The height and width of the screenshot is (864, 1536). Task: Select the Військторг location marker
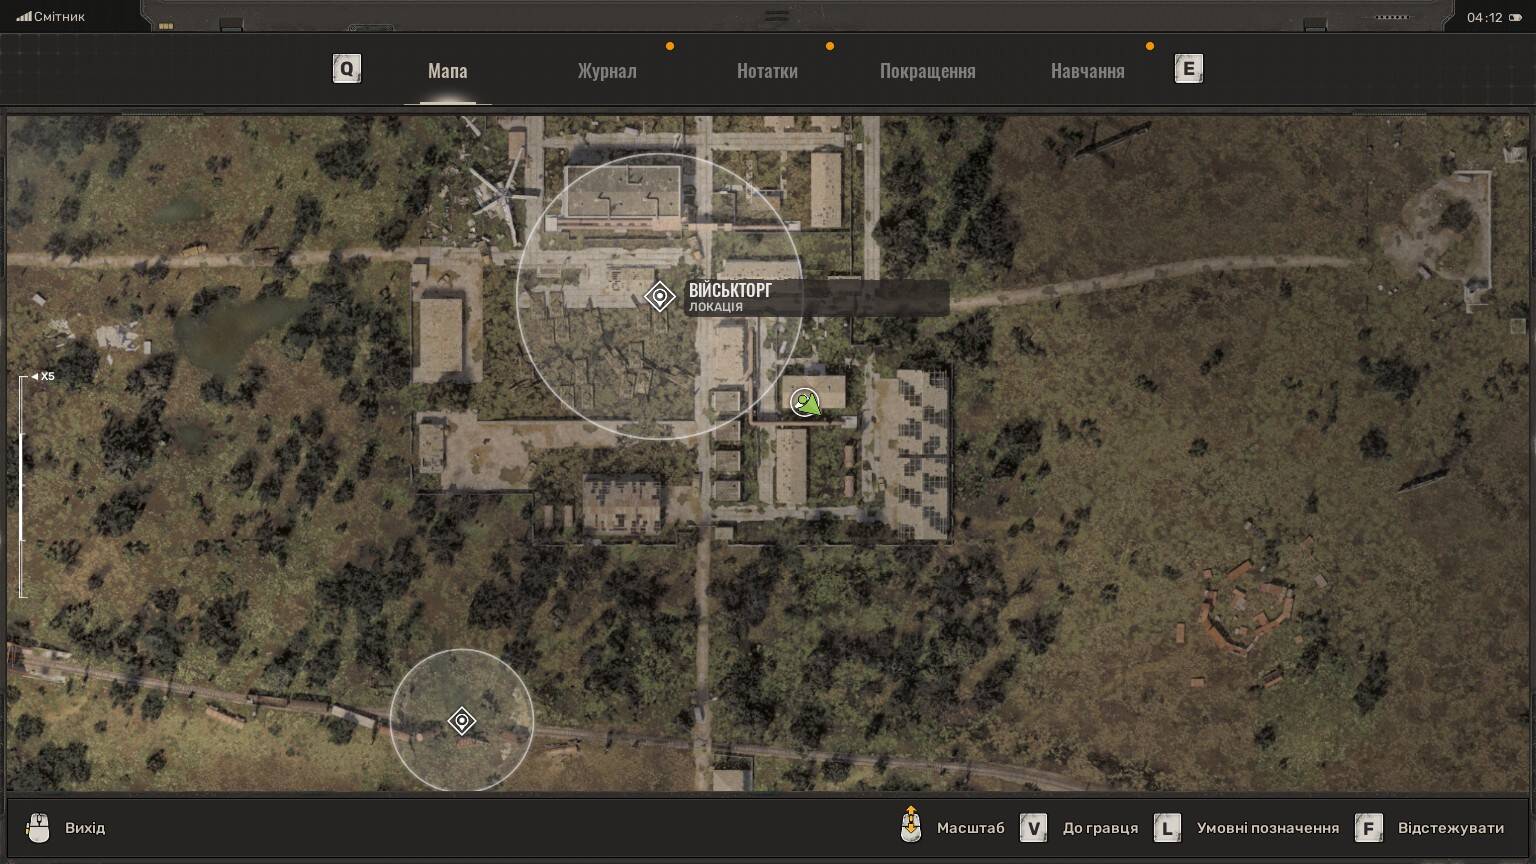[x=660, y=297]
